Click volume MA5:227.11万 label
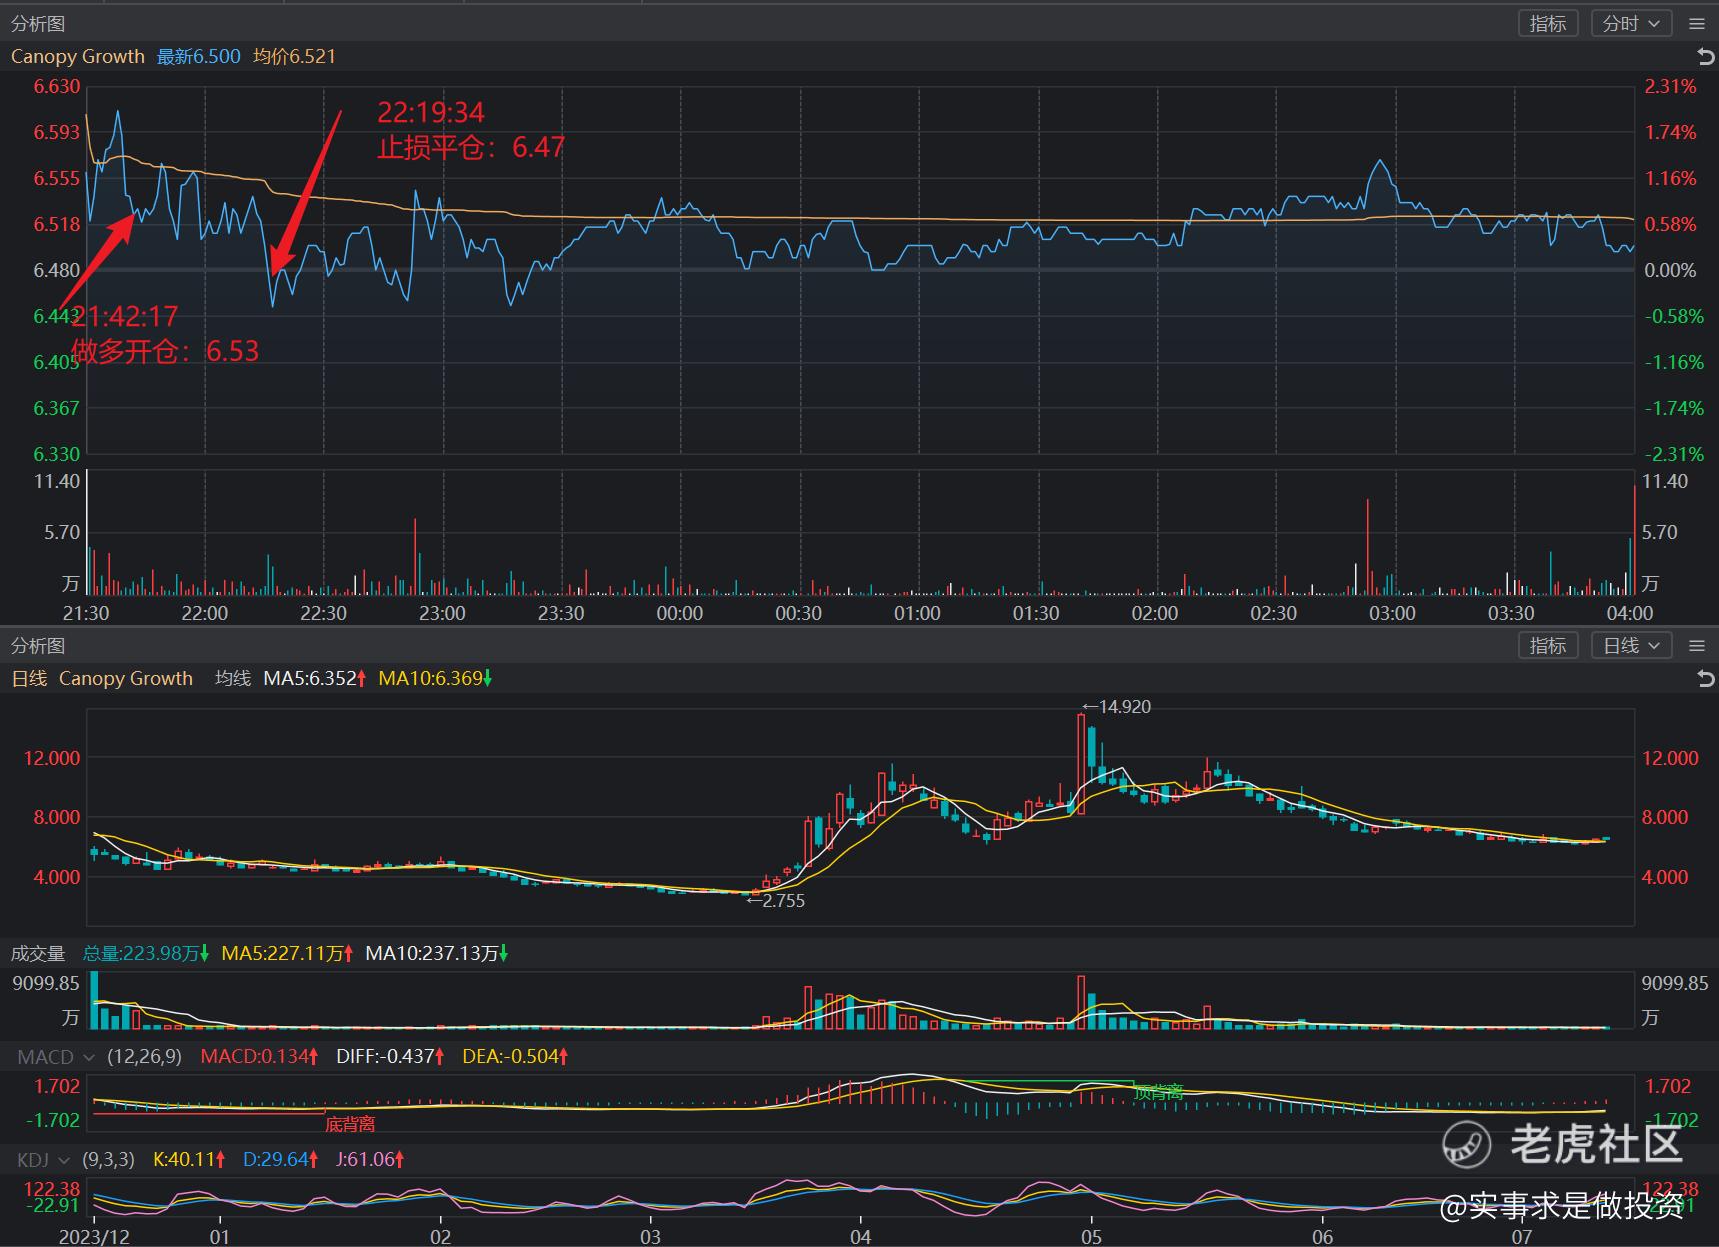Viewport: 1719px width, 1247px height. click(x=287, y=954)
